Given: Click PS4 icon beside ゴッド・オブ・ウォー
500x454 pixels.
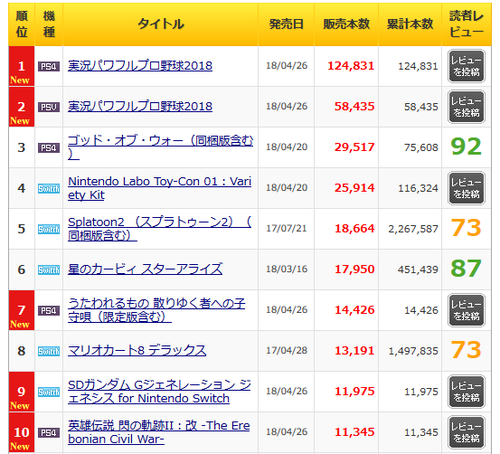Looking at the screenshot, I should click(x=49, y=148).
